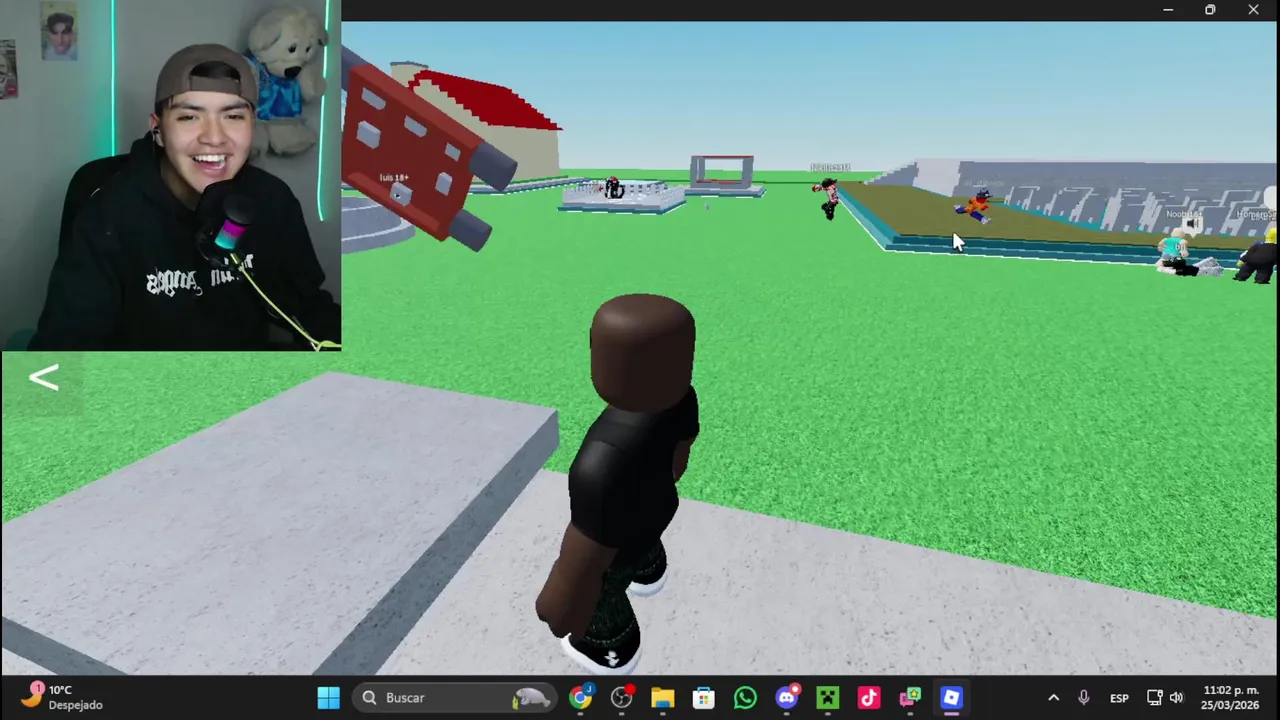
Task: Open network settings from the tray
Action: 1155,698
